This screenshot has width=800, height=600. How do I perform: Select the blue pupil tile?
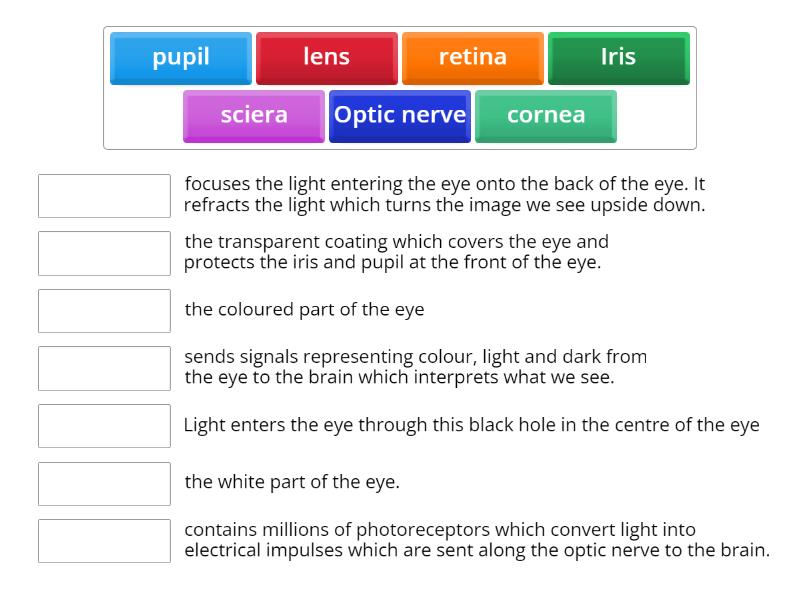point(181,58)
